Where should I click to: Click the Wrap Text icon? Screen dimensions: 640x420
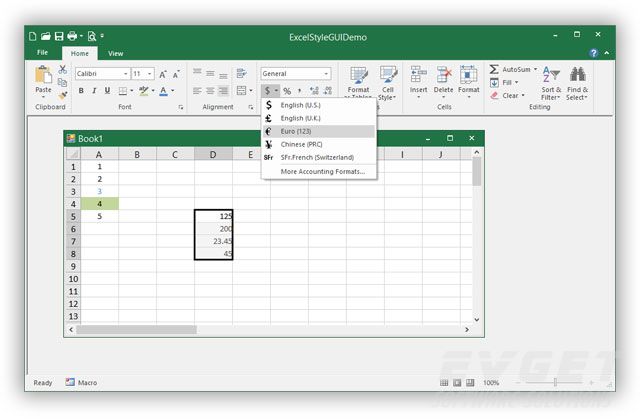241,73
